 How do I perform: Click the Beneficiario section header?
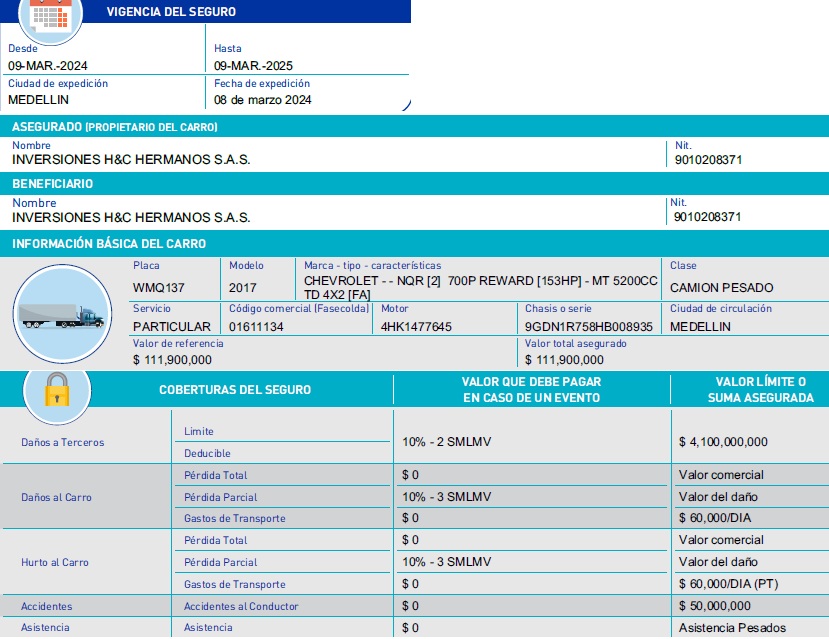[414, 184]
